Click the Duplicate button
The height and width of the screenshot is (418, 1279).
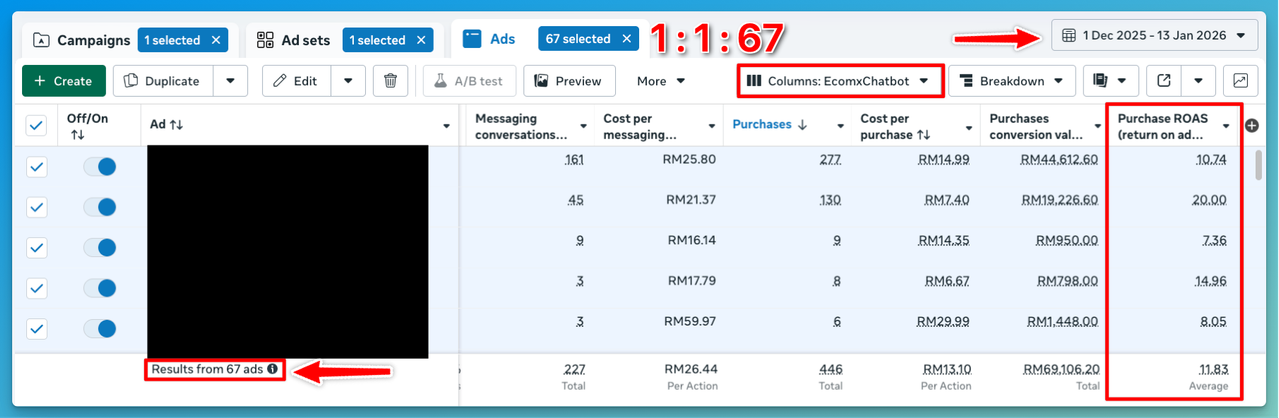(x=162, y=81)
